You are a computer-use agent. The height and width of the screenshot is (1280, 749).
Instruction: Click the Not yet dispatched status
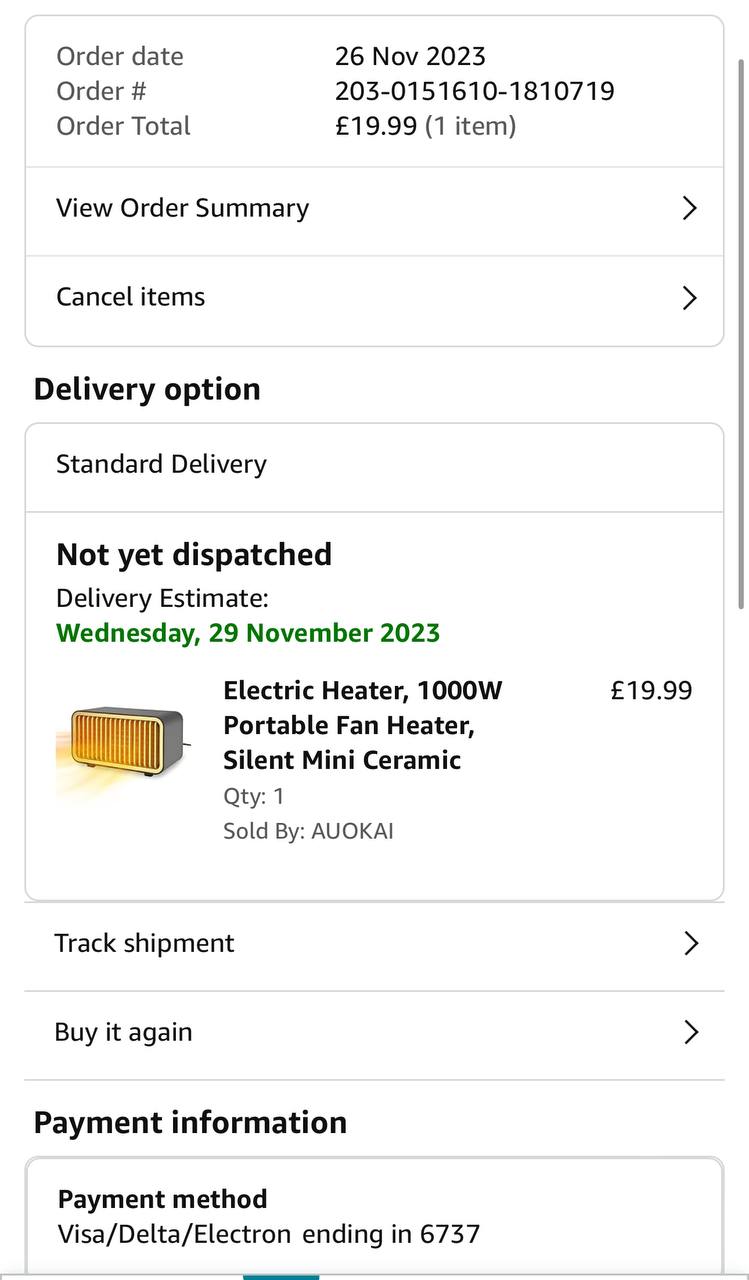pos(194,554)
